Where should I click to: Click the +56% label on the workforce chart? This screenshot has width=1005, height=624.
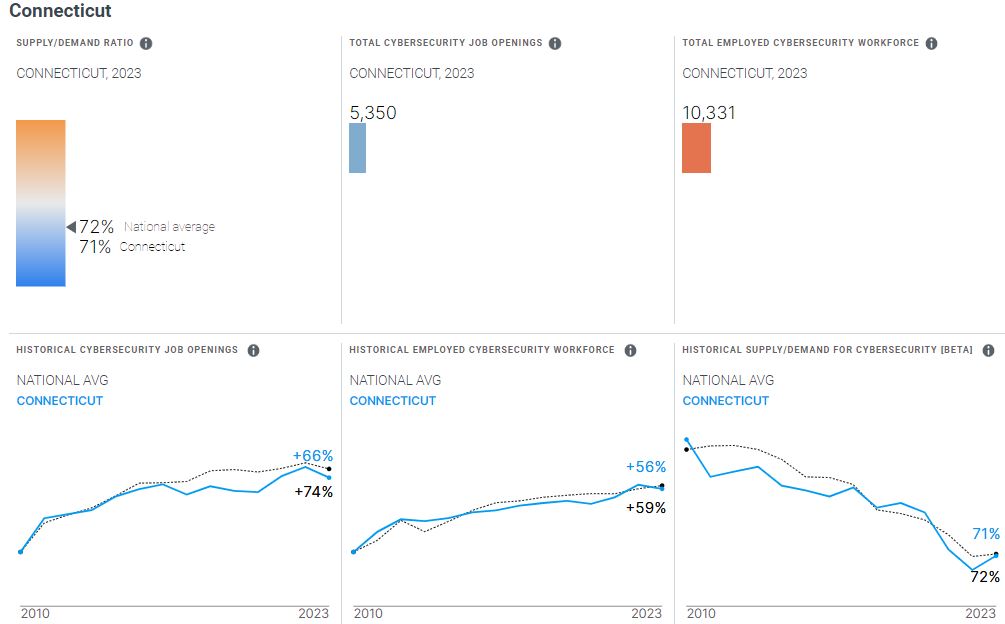tap(646, 467)
